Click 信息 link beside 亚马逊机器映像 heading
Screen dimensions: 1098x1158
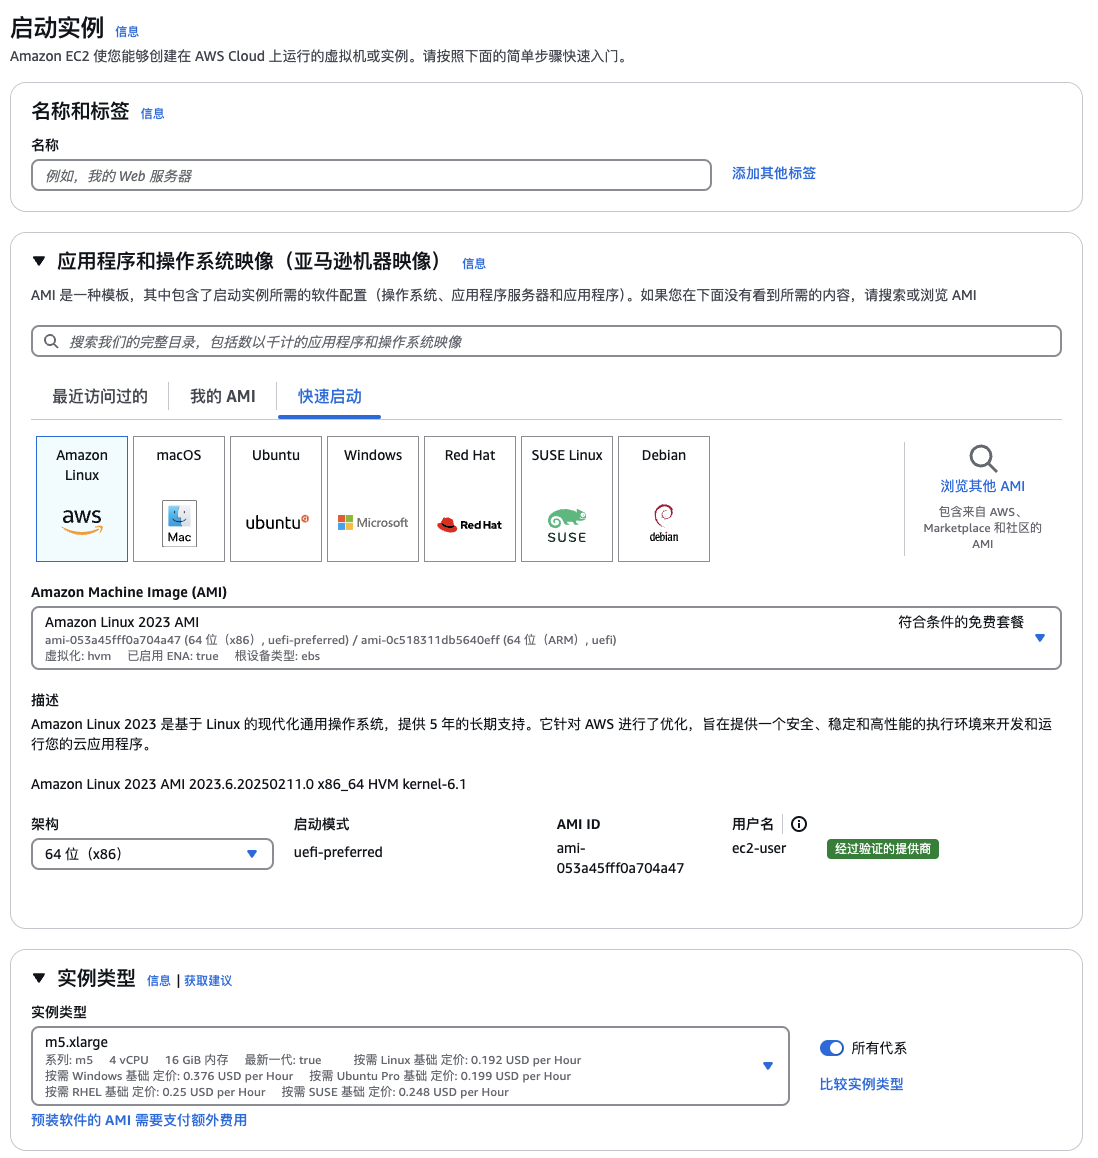tap(474, 264)
